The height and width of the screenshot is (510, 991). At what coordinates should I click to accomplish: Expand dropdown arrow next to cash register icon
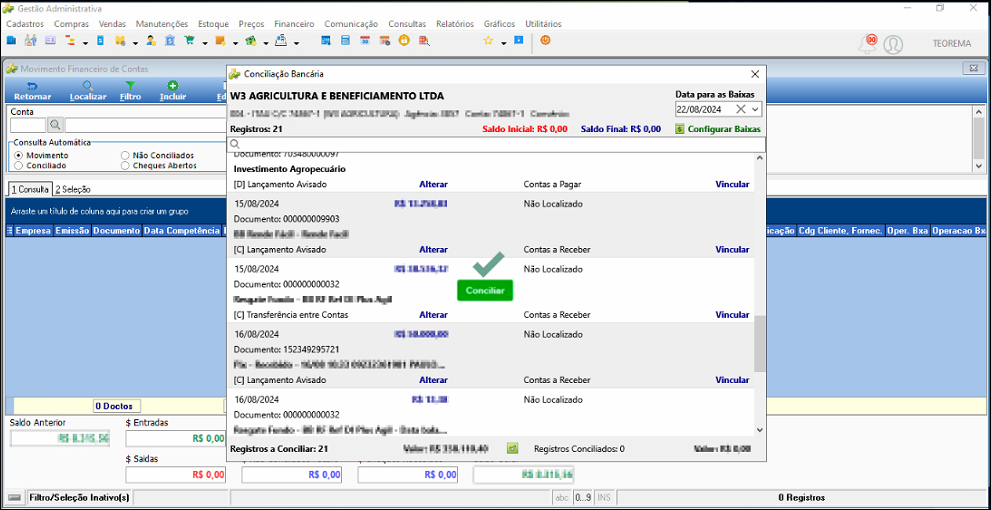point(296,43)
